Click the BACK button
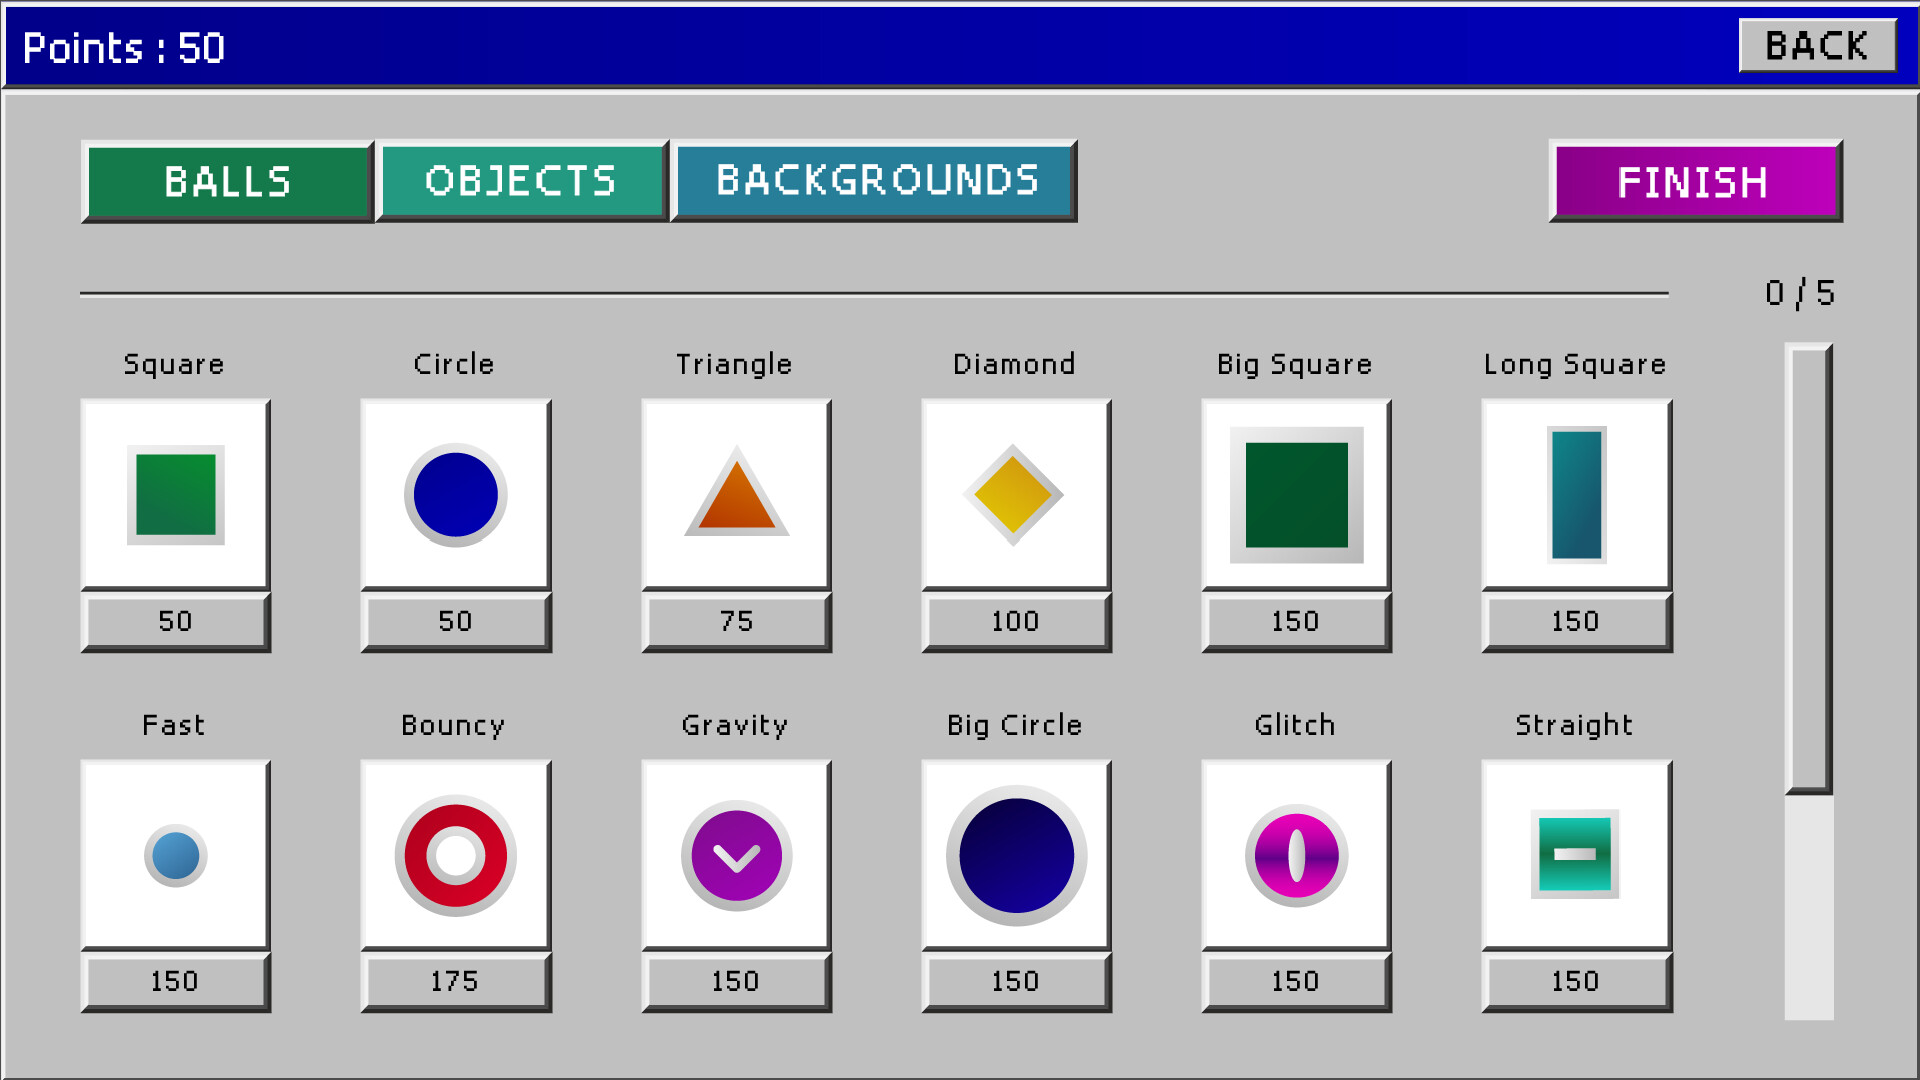This screenshot has height=1080, width=1920. pyautogui.click(x=1817, y=44)
